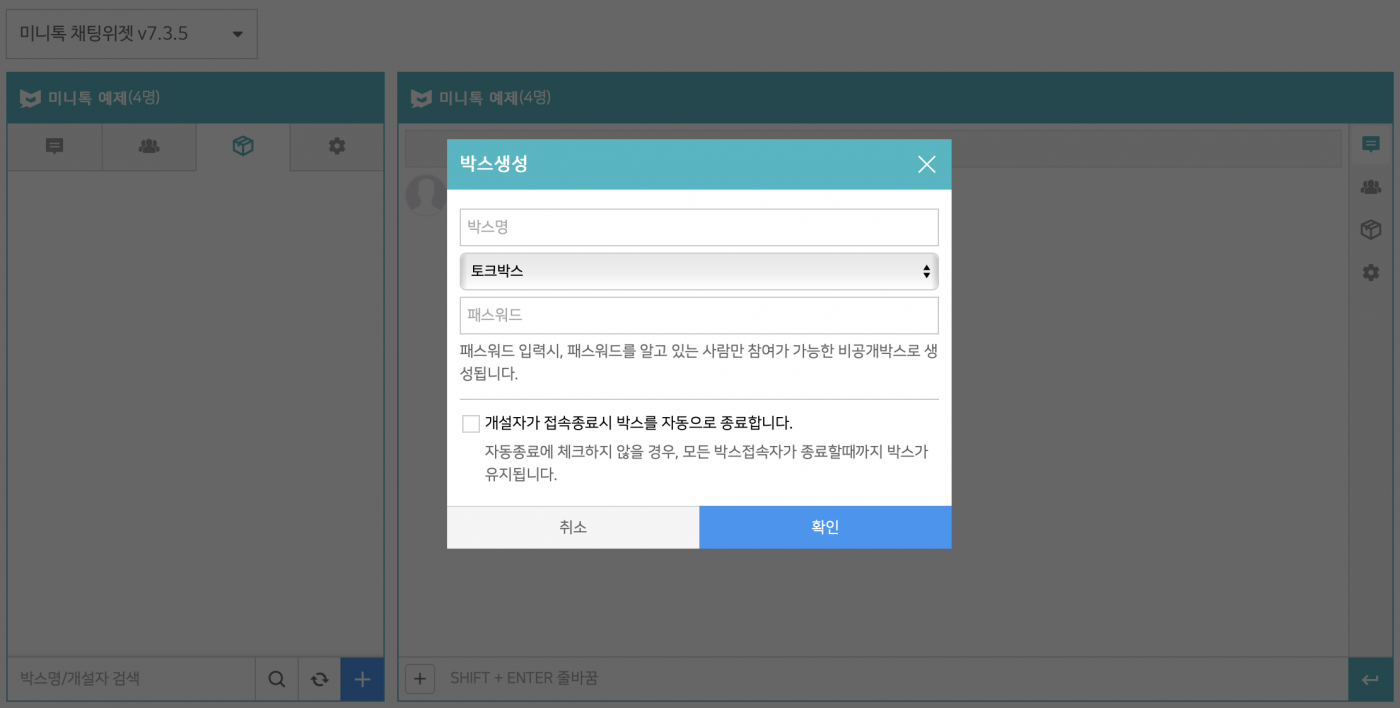Enable auto-close box when creator disconnects checkbox
Viewport: 1400px width, 708px height.
coord(471,424)
